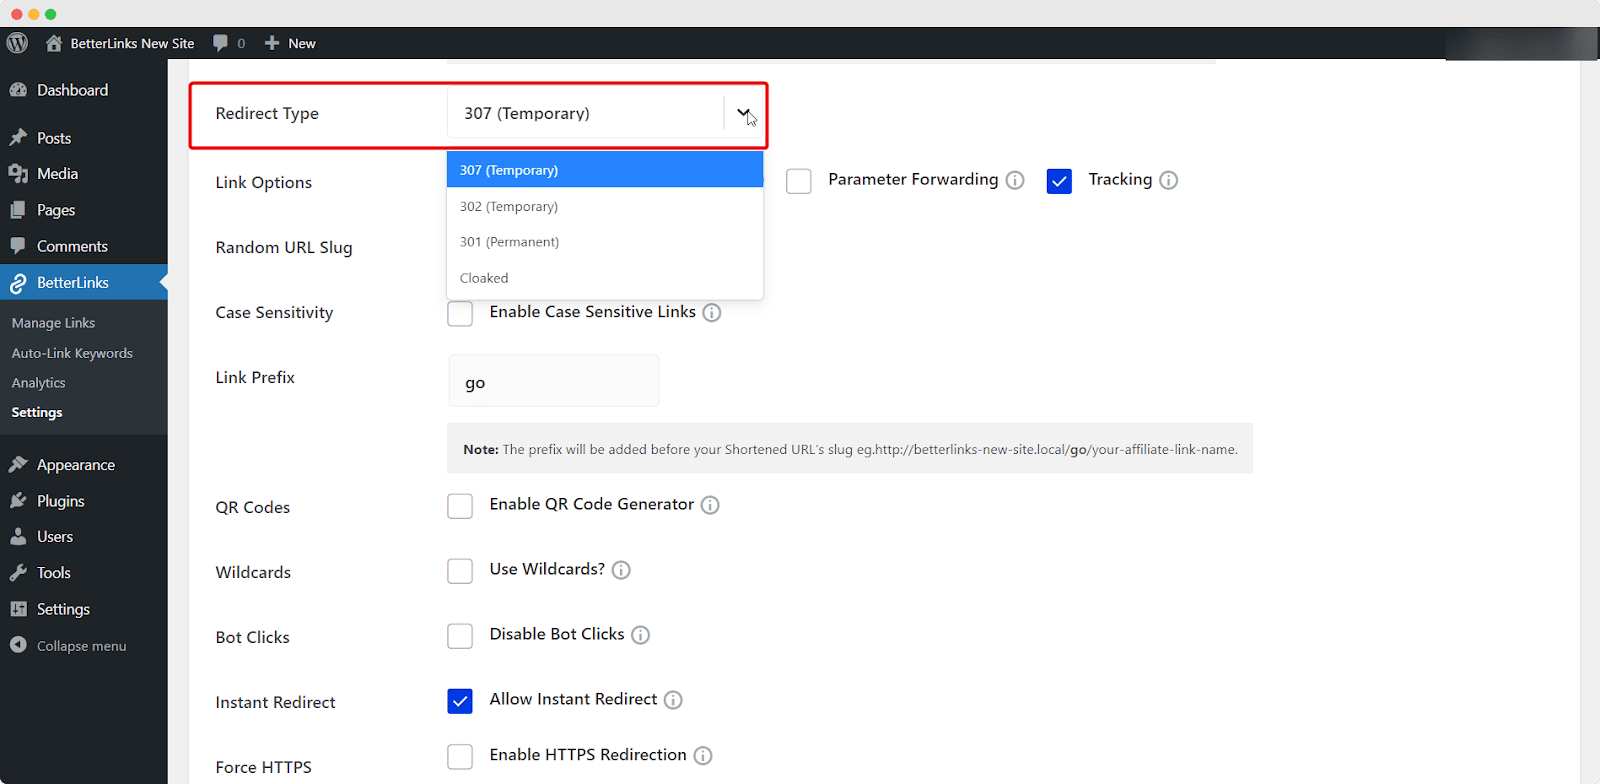Click the Appearance brush icon
1600x784 pixels.
click(18, 465)
